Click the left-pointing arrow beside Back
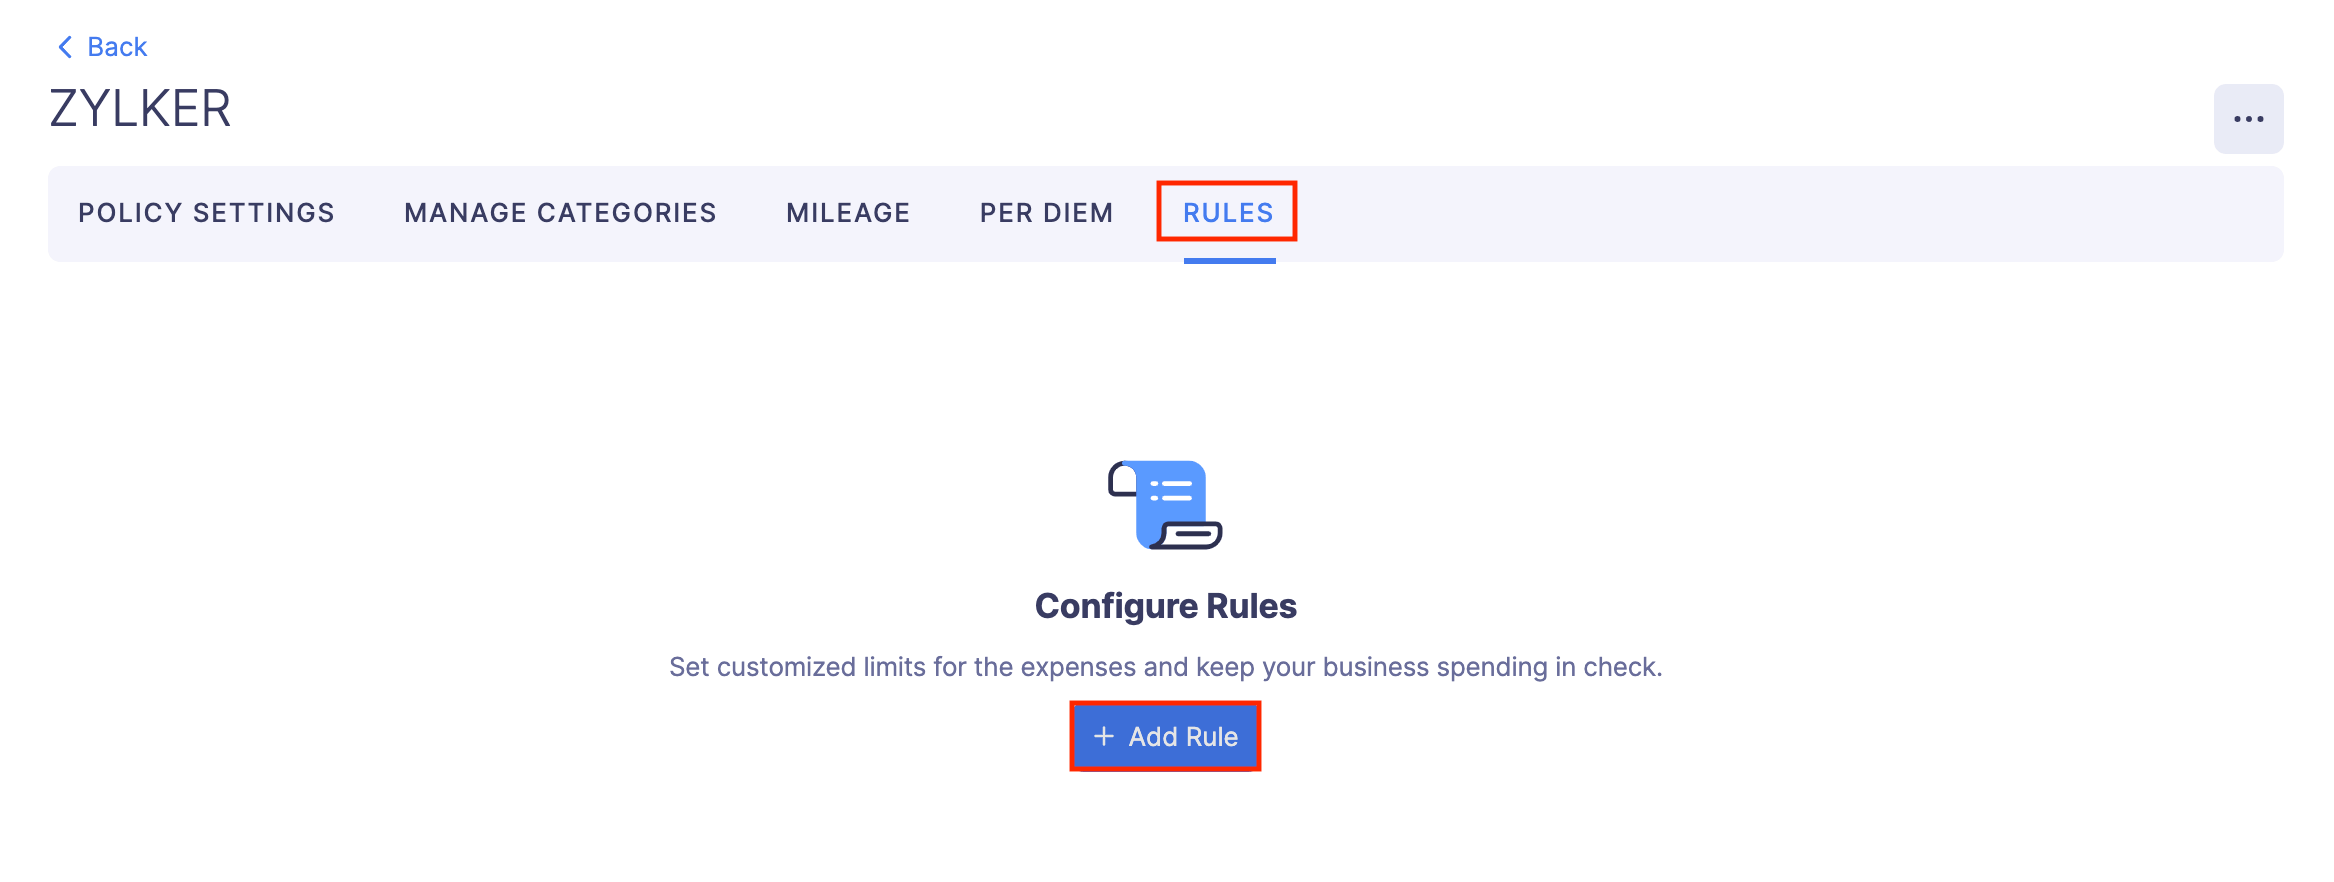 pyautogui.click(x=63, y=46)
